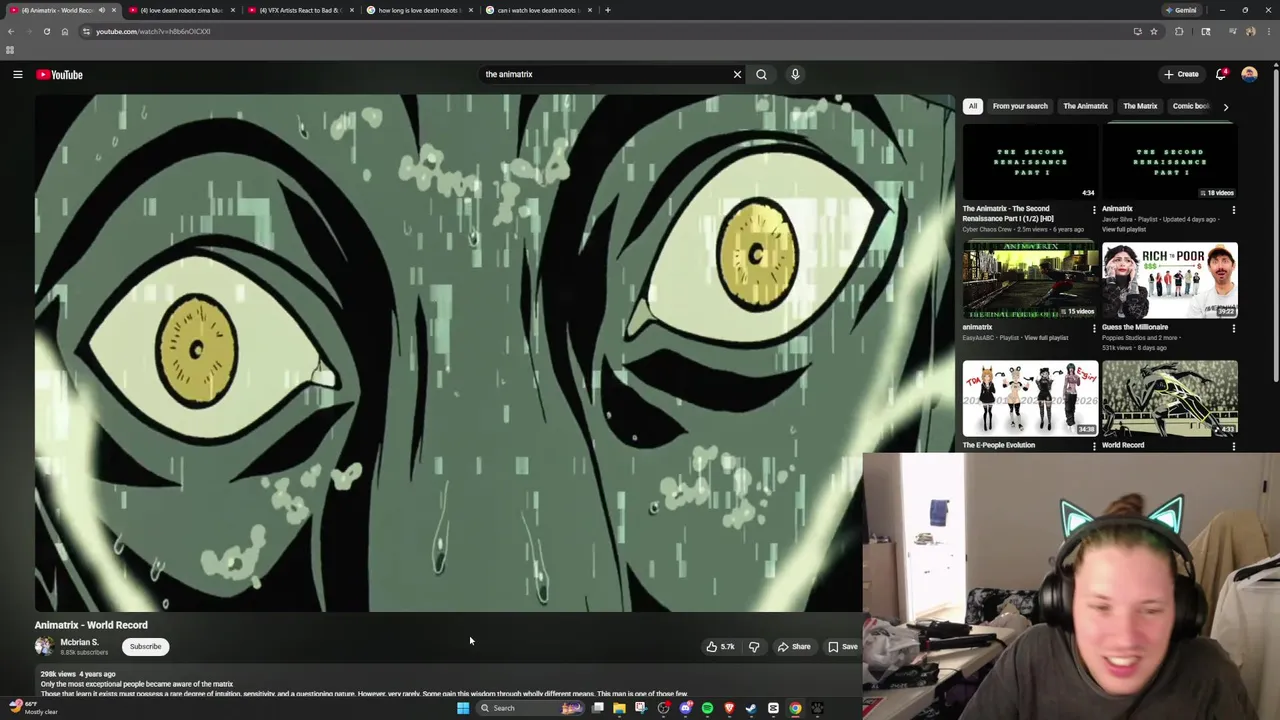The image size is (1280, 720).
Task: Select The Matrix filter chip
Action: click(1140, 106)
